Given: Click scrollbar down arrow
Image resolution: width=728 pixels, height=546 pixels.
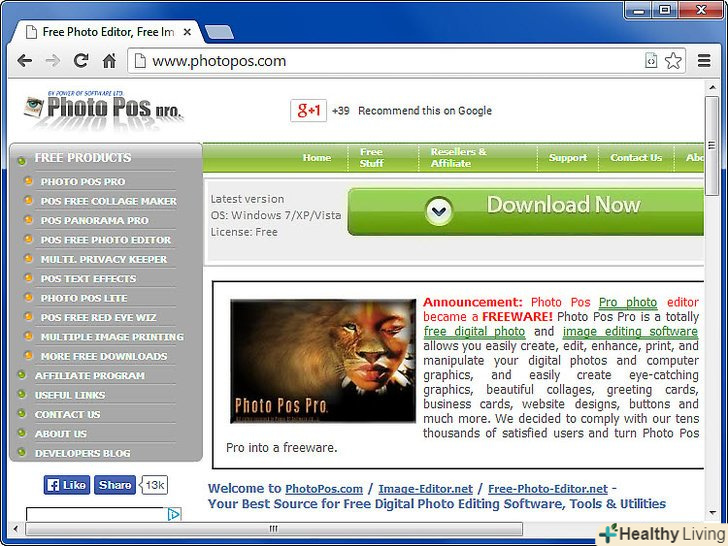Looking at the screenshot, I should click(712, 513).
